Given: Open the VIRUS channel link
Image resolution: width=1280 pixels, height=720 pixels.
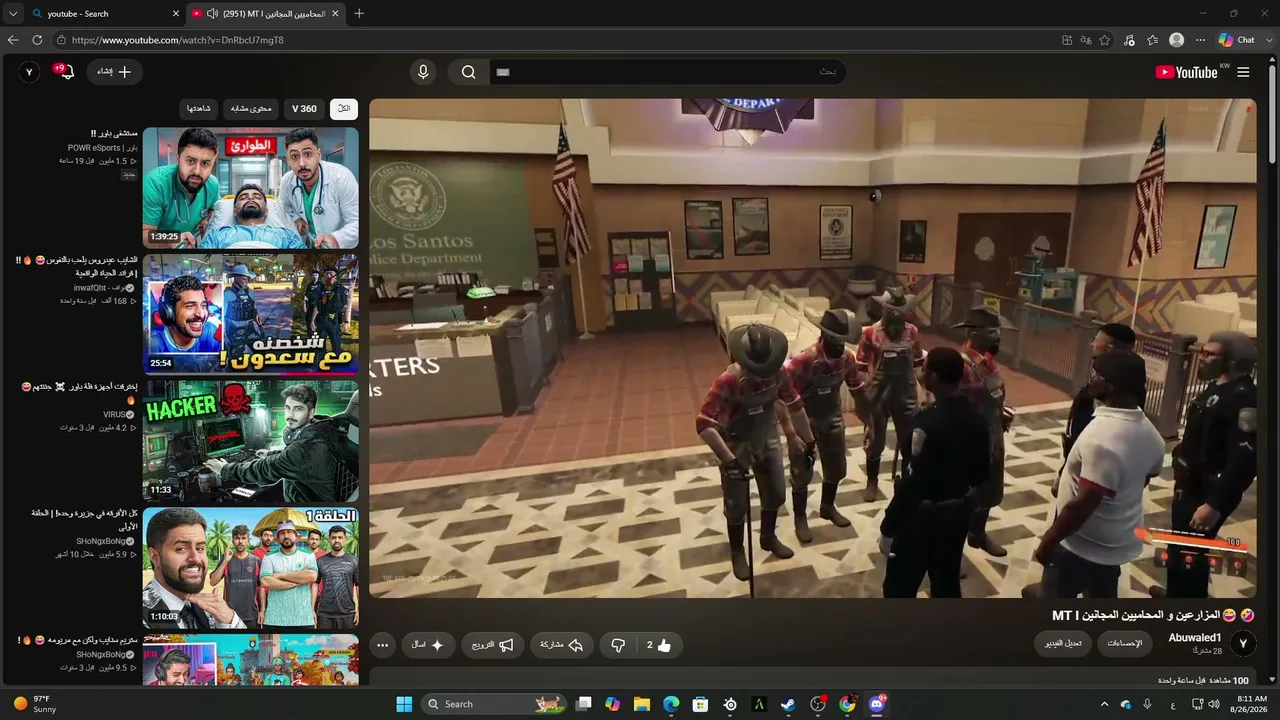Looking at the screenshot, I should click(x=118, y=414).
